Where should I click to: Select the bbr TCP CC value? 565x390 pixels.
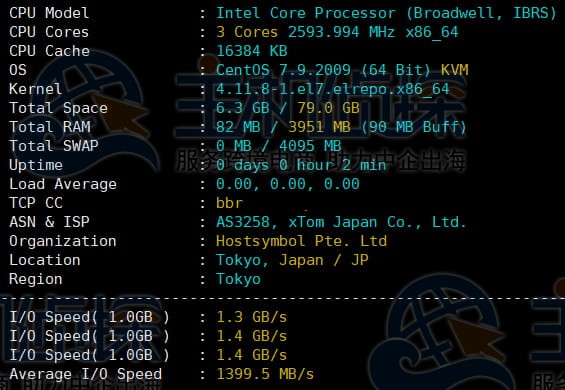[x=229, y=203]
